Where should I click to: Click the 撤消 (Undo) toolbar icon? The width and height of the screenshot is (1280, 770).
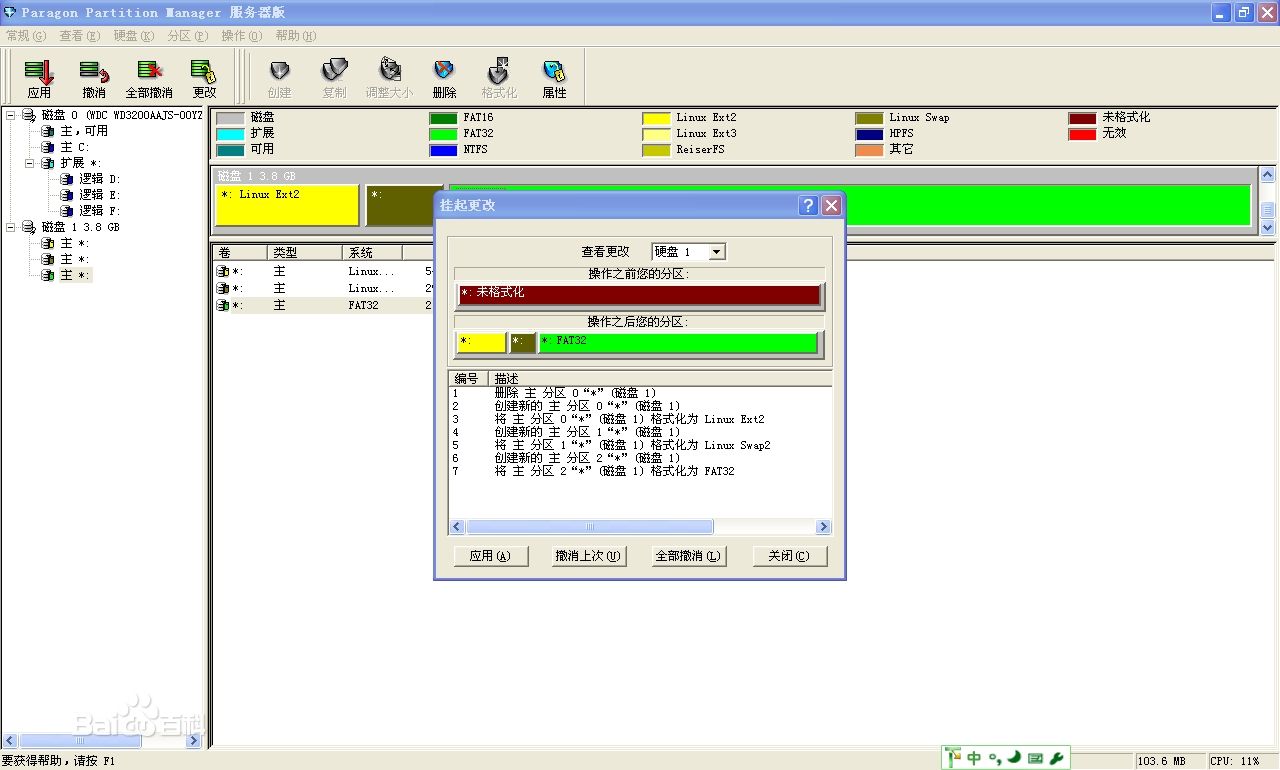pyautogui.click(x=94, y=78)
